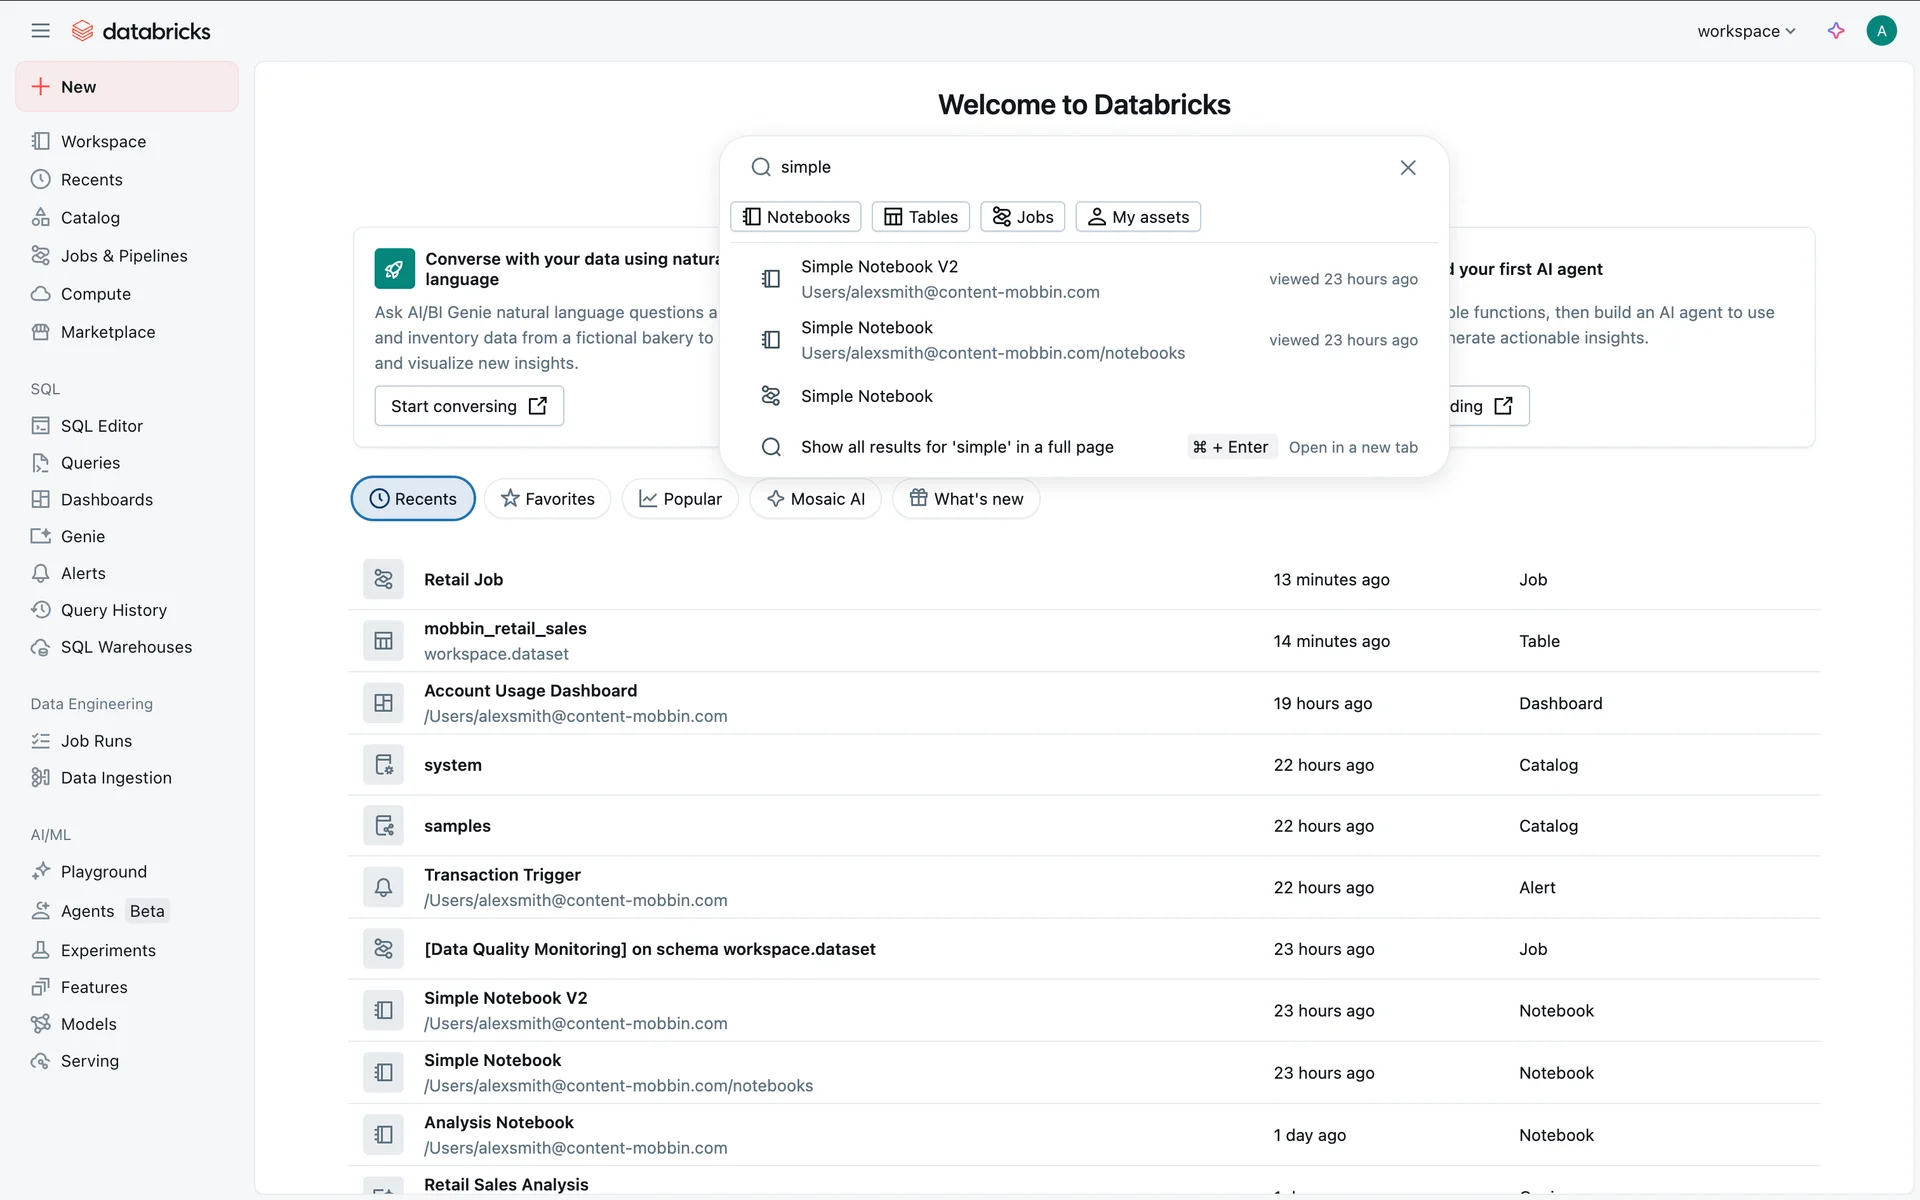
Task: Clear the search with X button
Action: click(x=1408, y=168)
